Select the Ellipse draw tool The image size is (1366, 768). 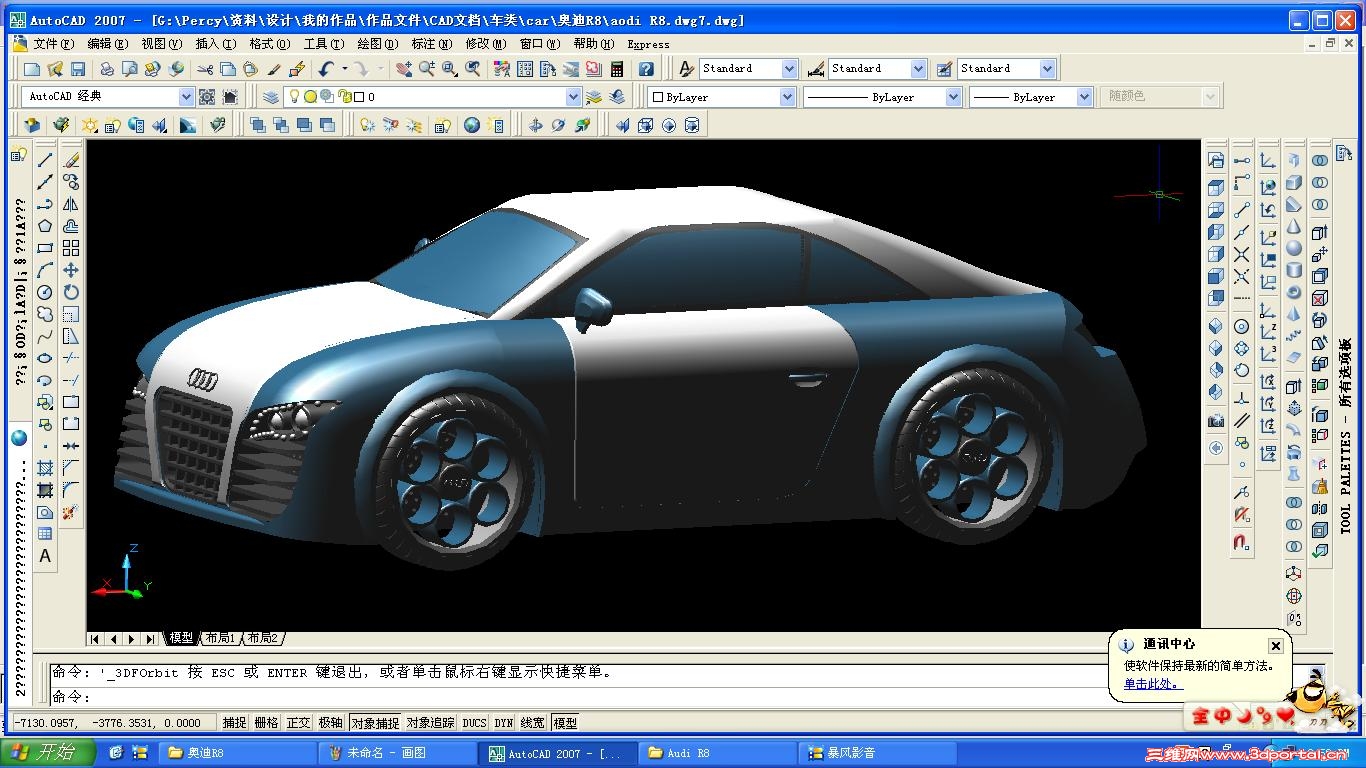point(45,358)
